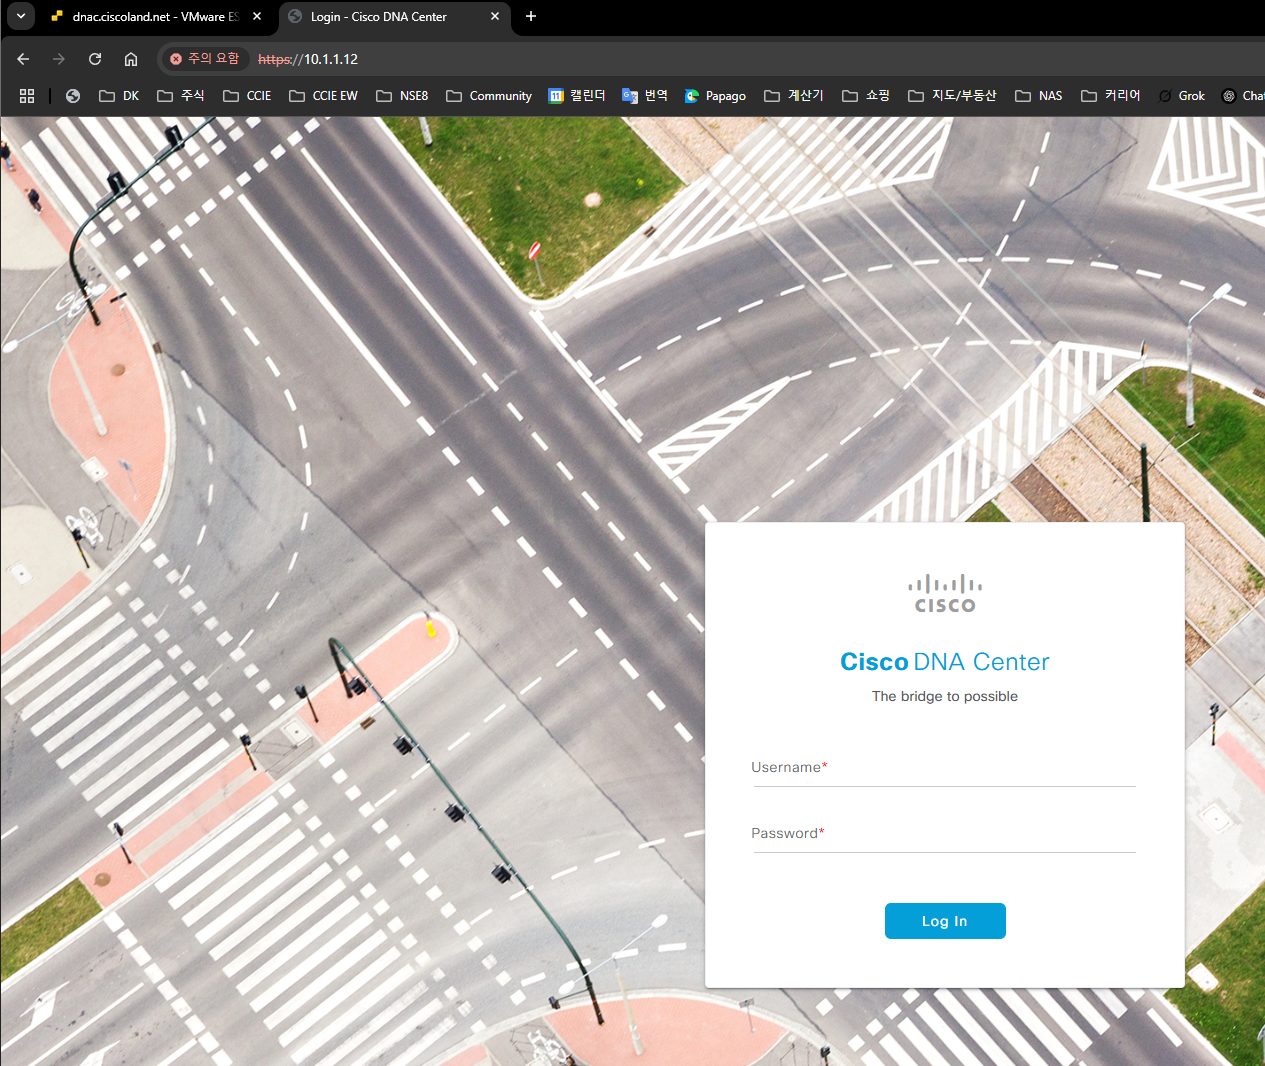Close the Login - Cisco DNA Center tab
Viewport: 1265px width, 1066px height.
pyautogui.click(x=495, y=17)
